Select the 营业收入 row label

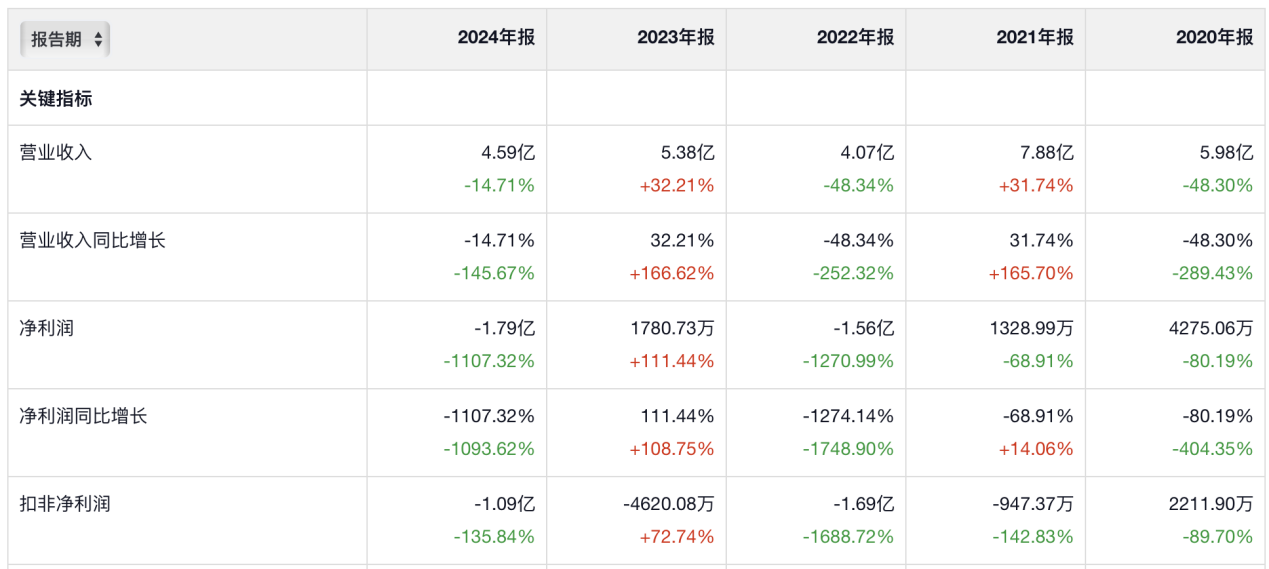coord(56,153)
